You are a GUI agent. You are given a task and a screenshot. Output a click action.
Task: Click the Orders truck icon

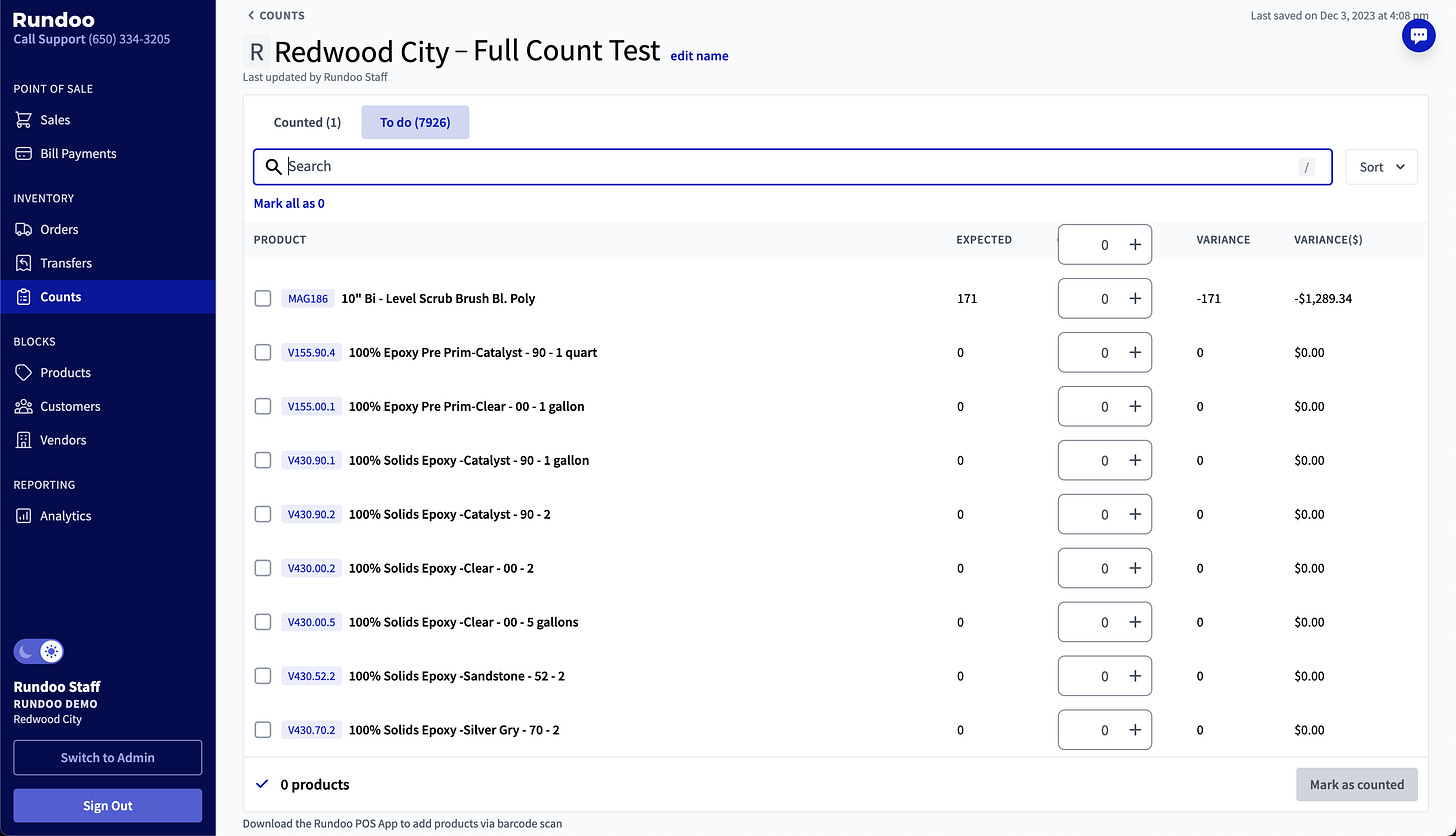(23, 230)
